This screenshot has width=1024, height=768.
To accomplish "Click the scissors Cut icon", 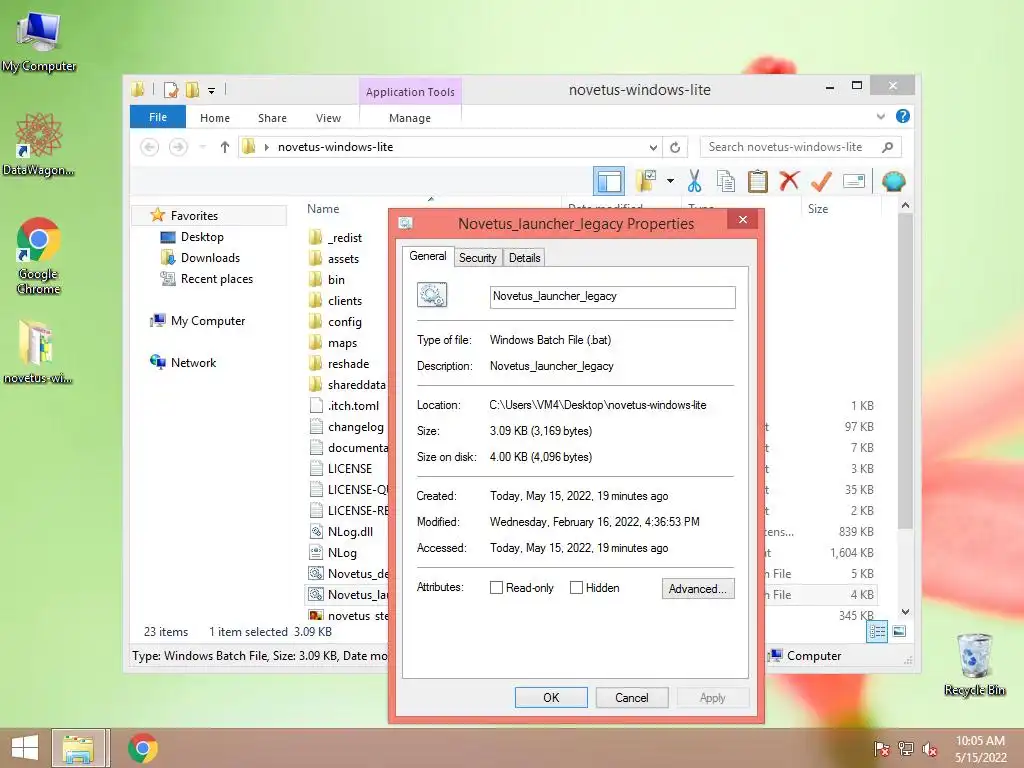I will point(694,182).
